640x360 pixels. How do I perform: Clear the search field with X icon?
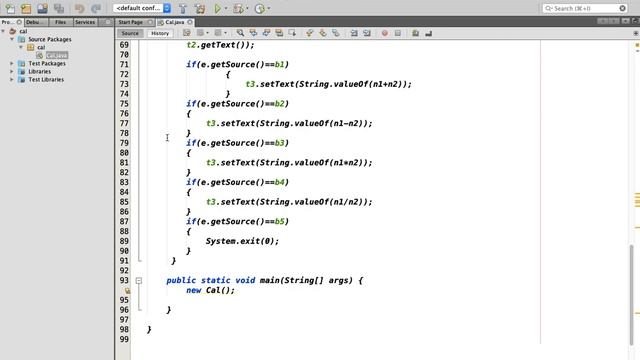pyautogui.click(x=622, y=8)
